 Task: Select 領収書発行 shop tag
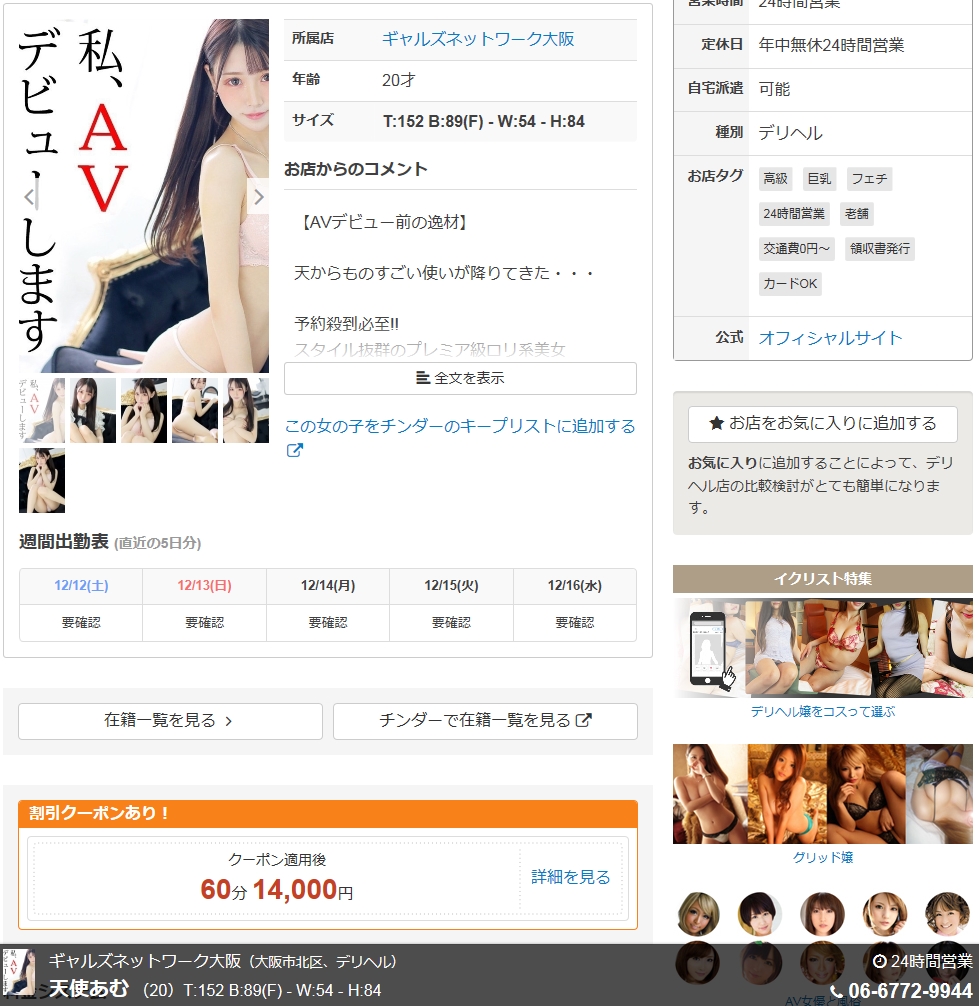click(x=880, y=248)
